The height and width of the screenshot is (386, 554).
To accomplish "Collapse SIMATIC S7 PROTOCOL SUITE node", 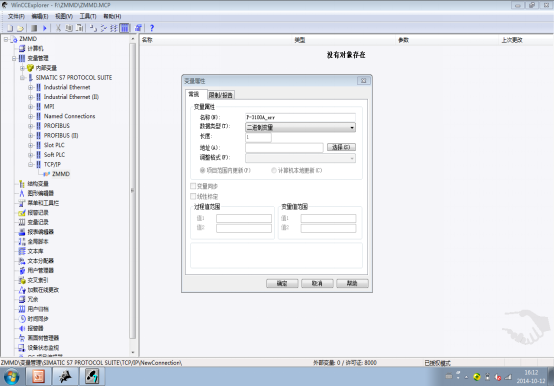I will tap(22, 77).
